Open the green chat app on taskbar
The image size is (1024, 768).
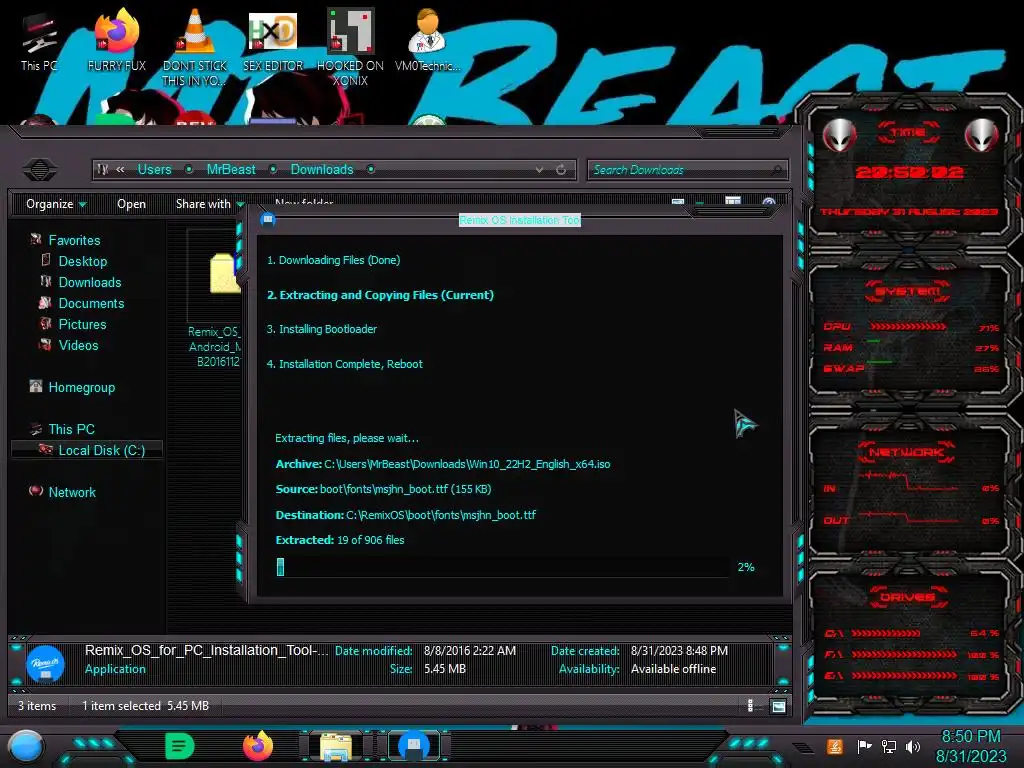[180, 746]
